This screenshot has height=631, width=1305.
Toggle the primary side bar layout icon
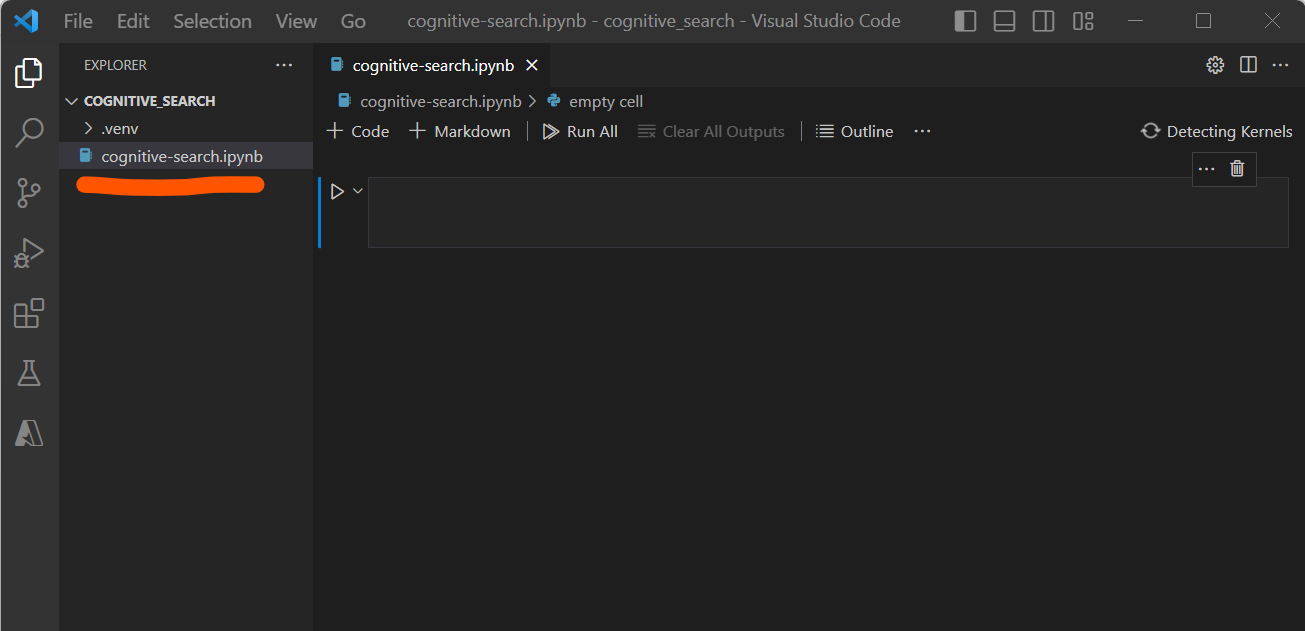point(965,21)
